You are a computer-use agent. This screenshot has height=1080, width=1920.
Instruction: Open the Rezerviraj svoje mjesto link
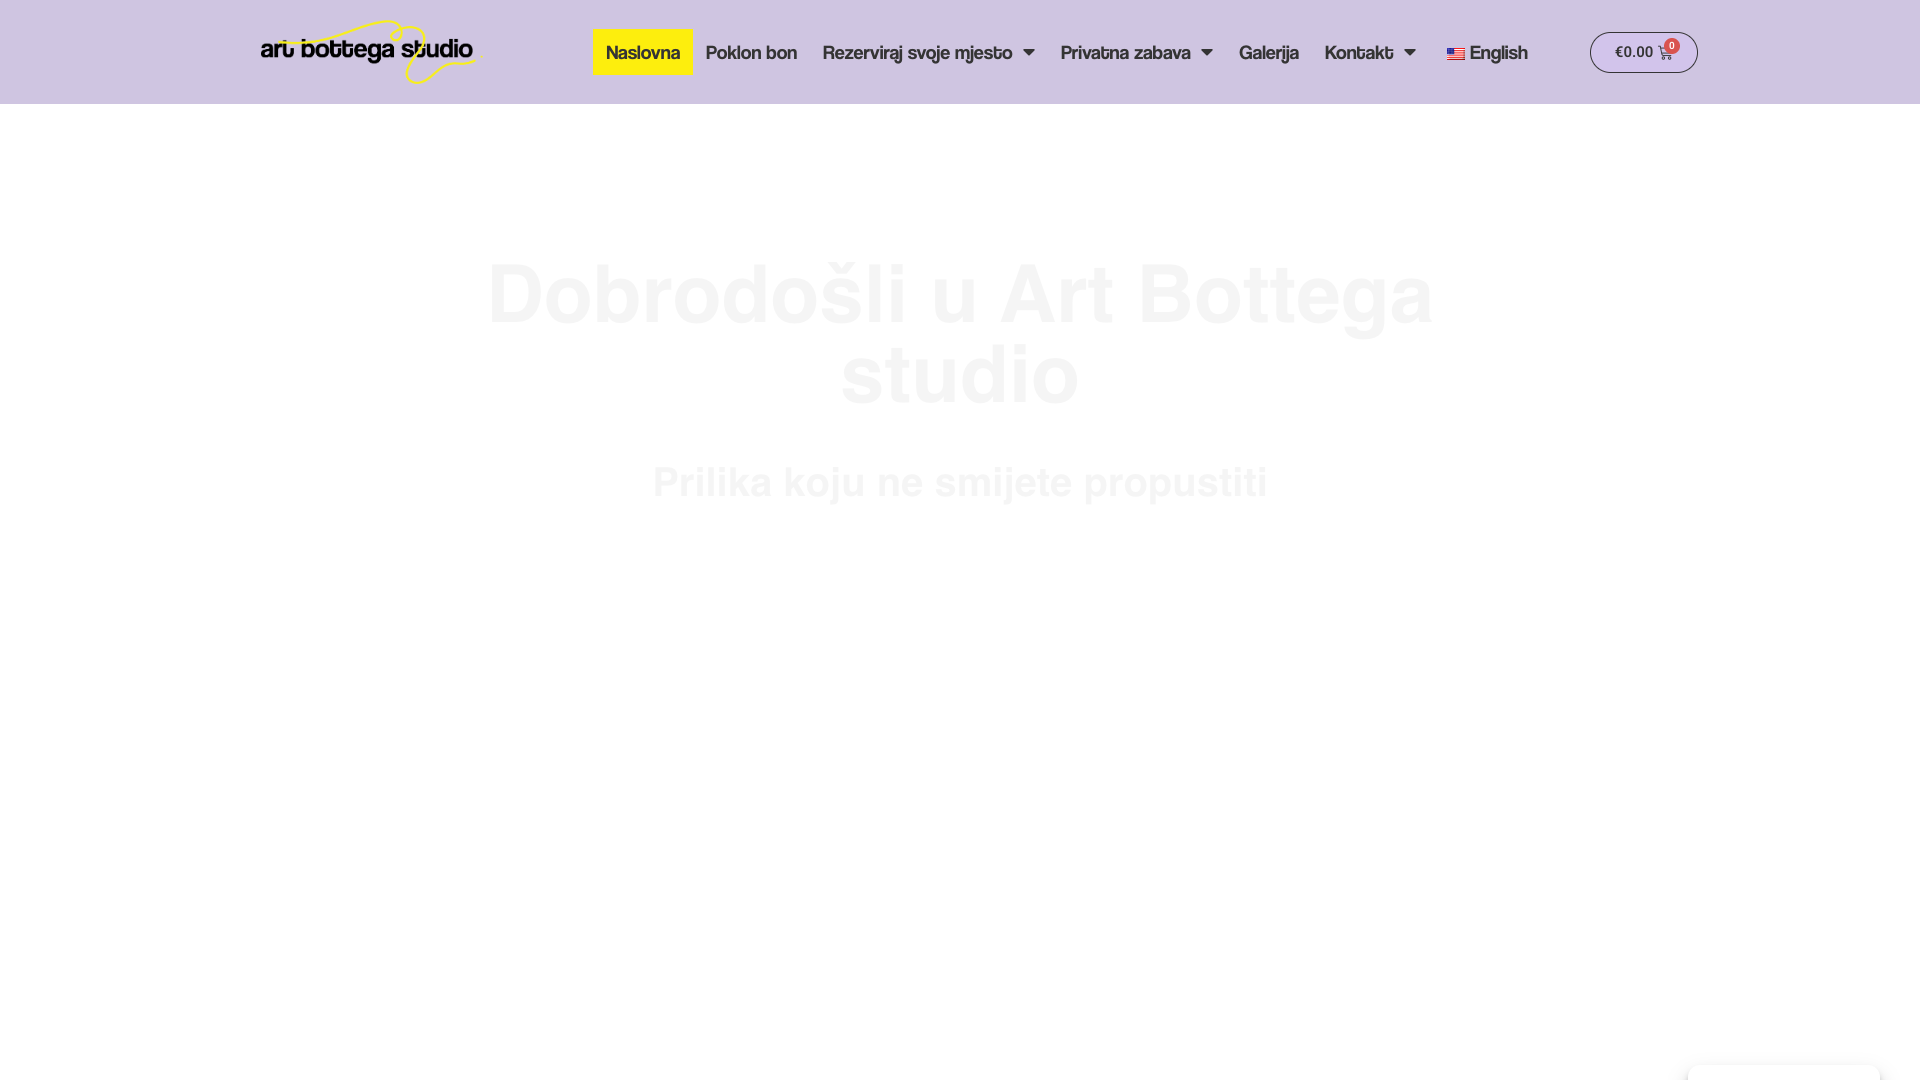point(917,52)
